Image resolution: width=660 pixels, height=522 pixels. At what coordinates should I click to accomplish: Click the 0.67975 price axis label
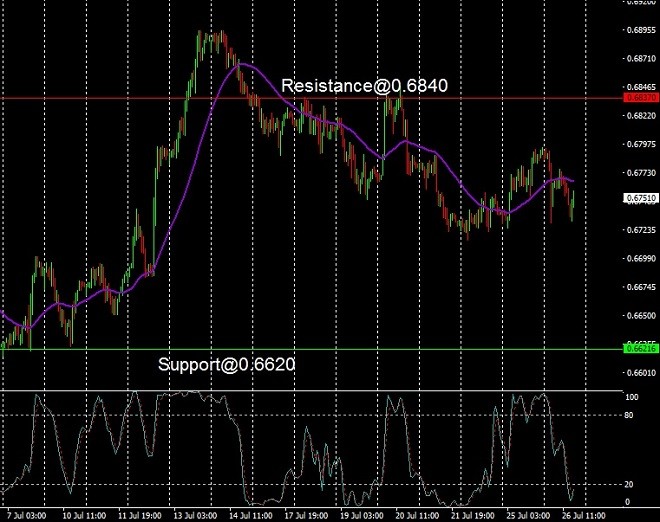(641, 144)
